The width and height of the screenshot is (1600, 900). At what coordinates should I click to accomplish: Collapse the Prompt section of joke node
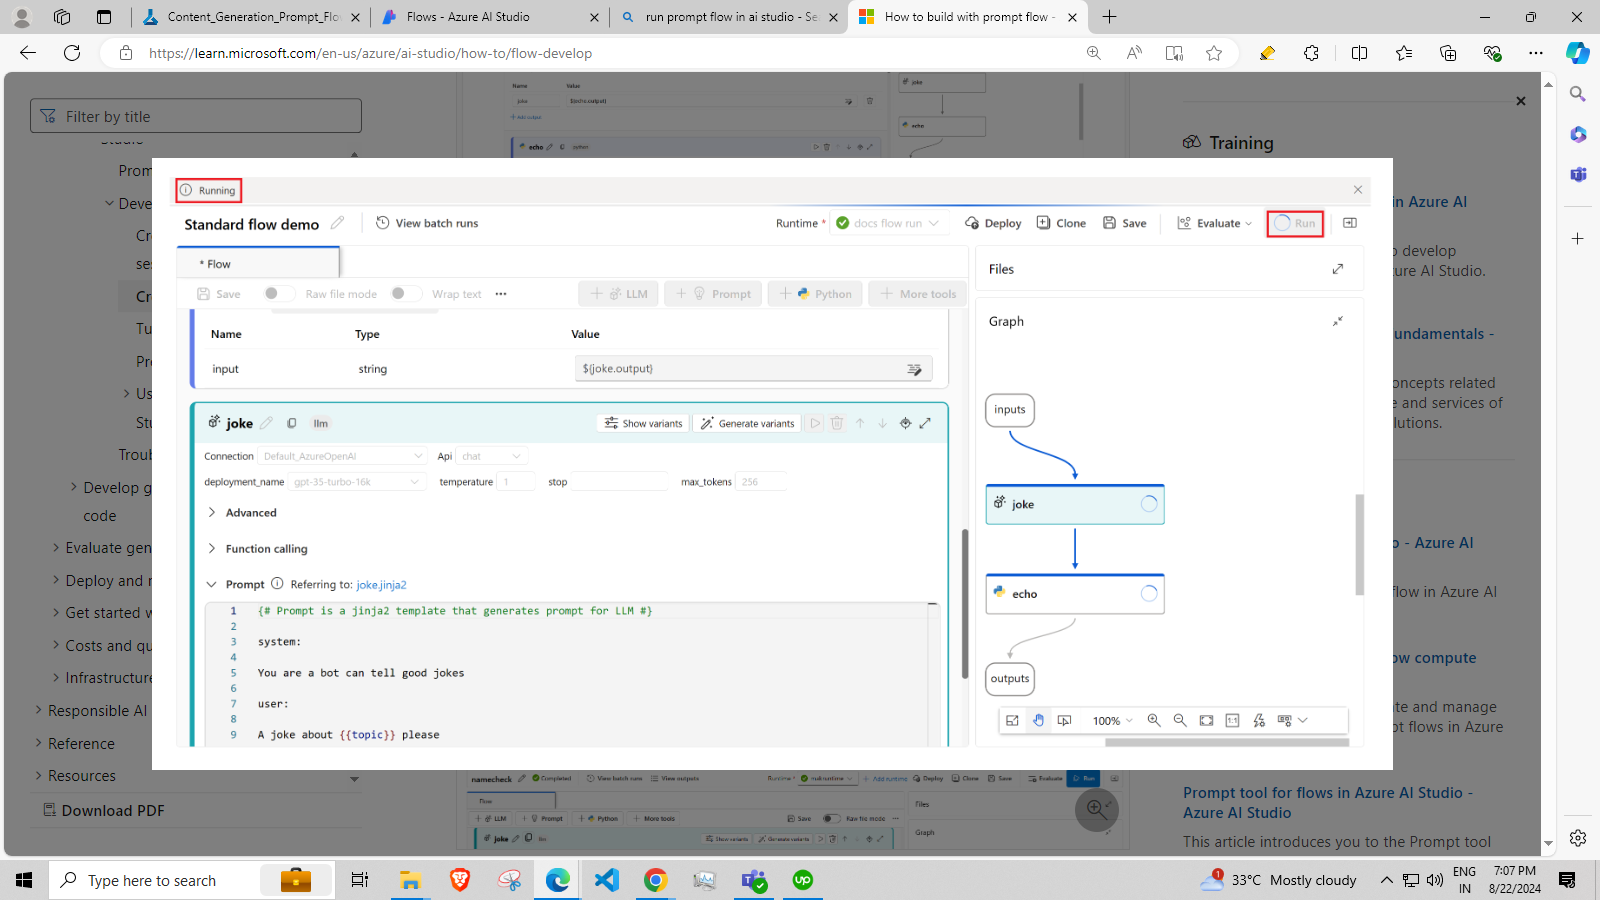pos(211,584)
